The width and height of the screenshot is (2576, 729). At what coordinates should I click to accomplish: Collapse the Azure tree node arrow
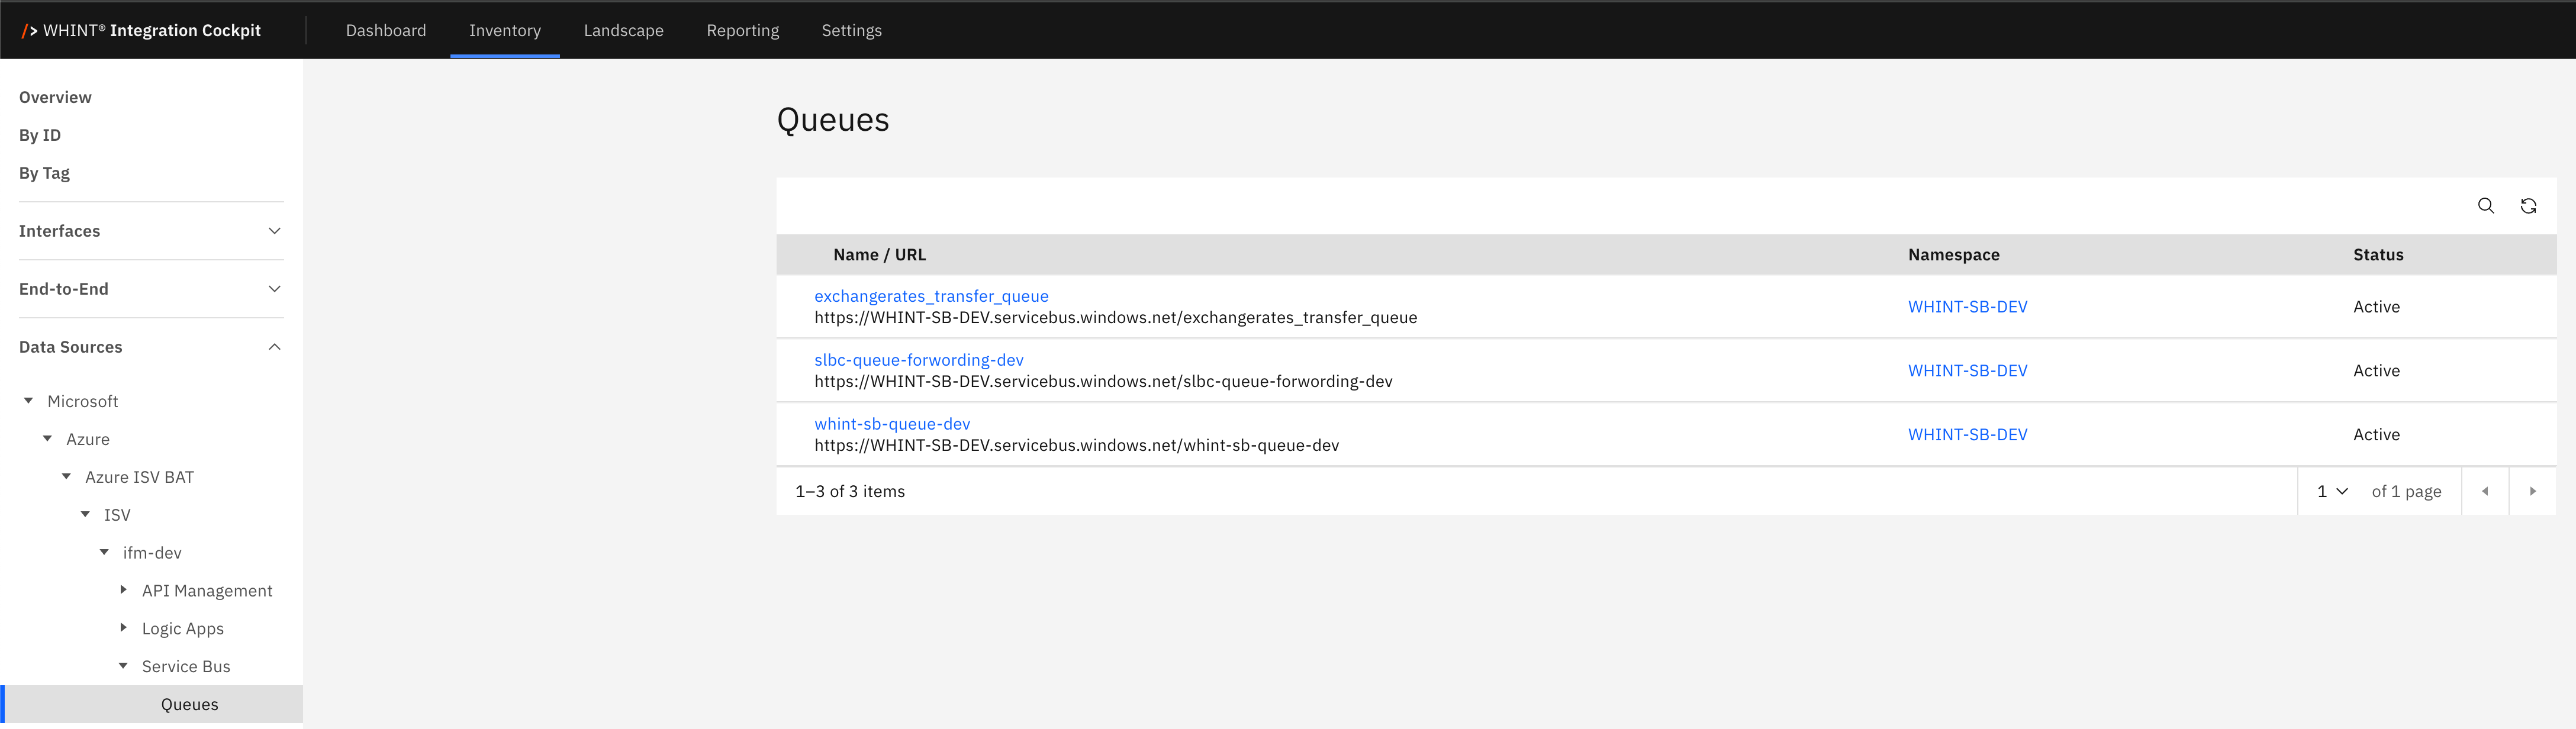[48, 439]
